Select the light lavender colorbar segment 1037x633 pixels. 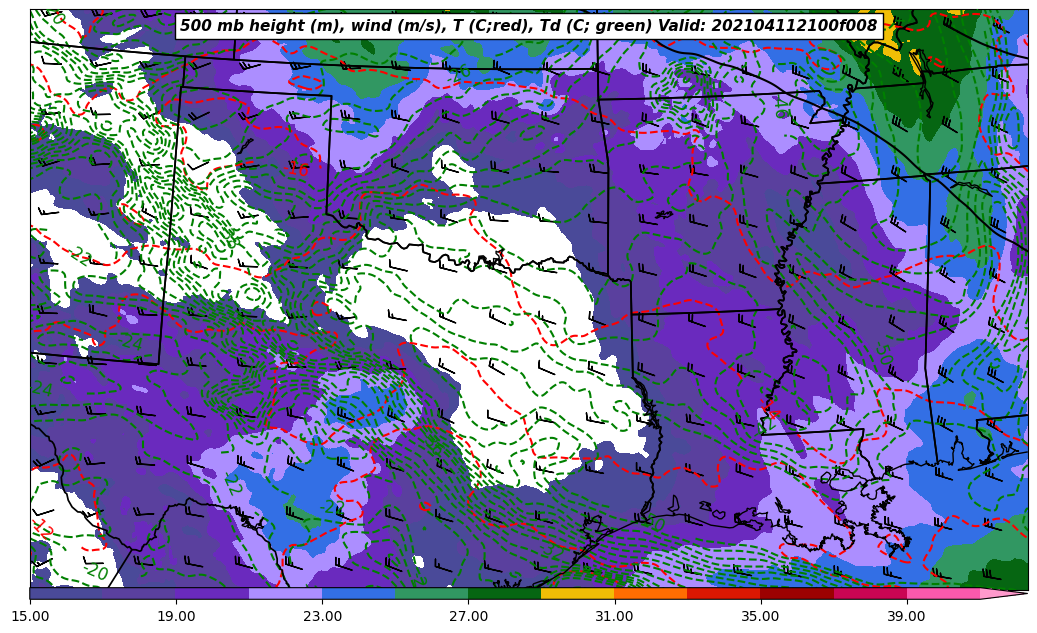(x=286, y=593)
